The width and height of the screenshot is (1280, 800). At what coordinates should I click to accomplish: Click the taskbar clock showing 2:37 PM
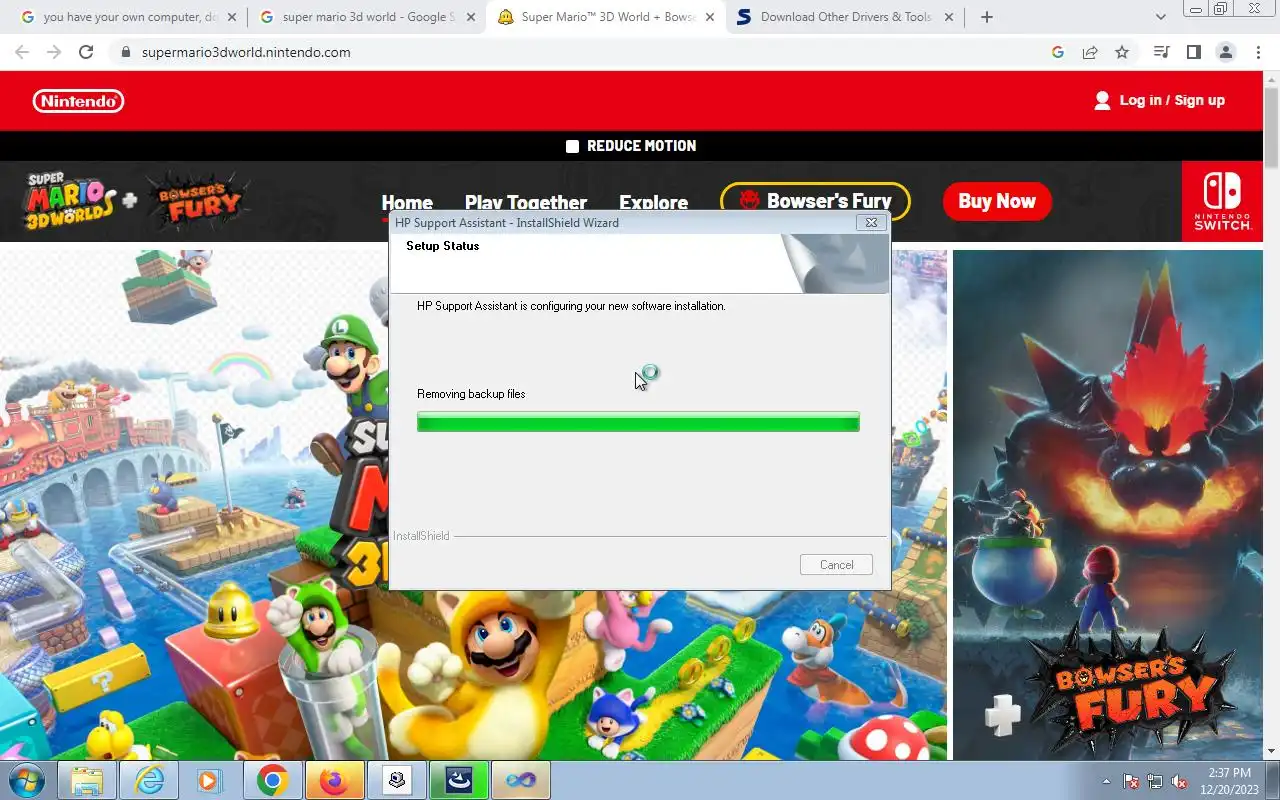pos(1229,780)
